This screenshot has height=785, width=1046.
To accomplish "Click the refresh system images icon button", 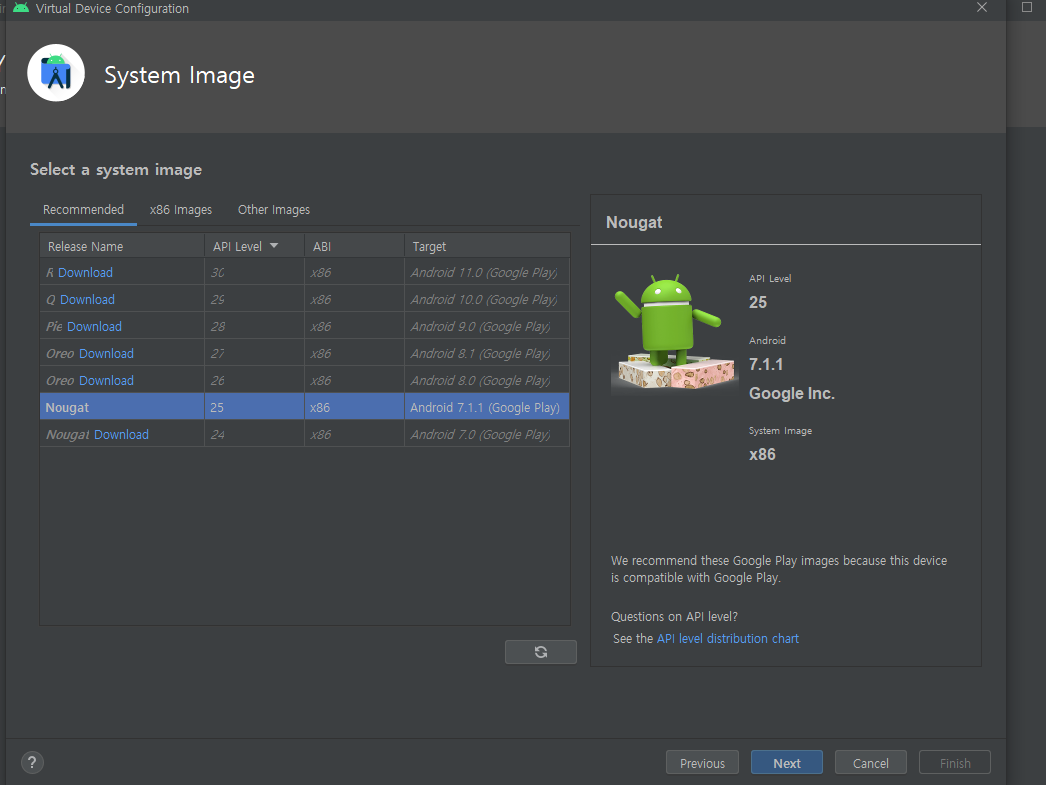I will 540,652.
